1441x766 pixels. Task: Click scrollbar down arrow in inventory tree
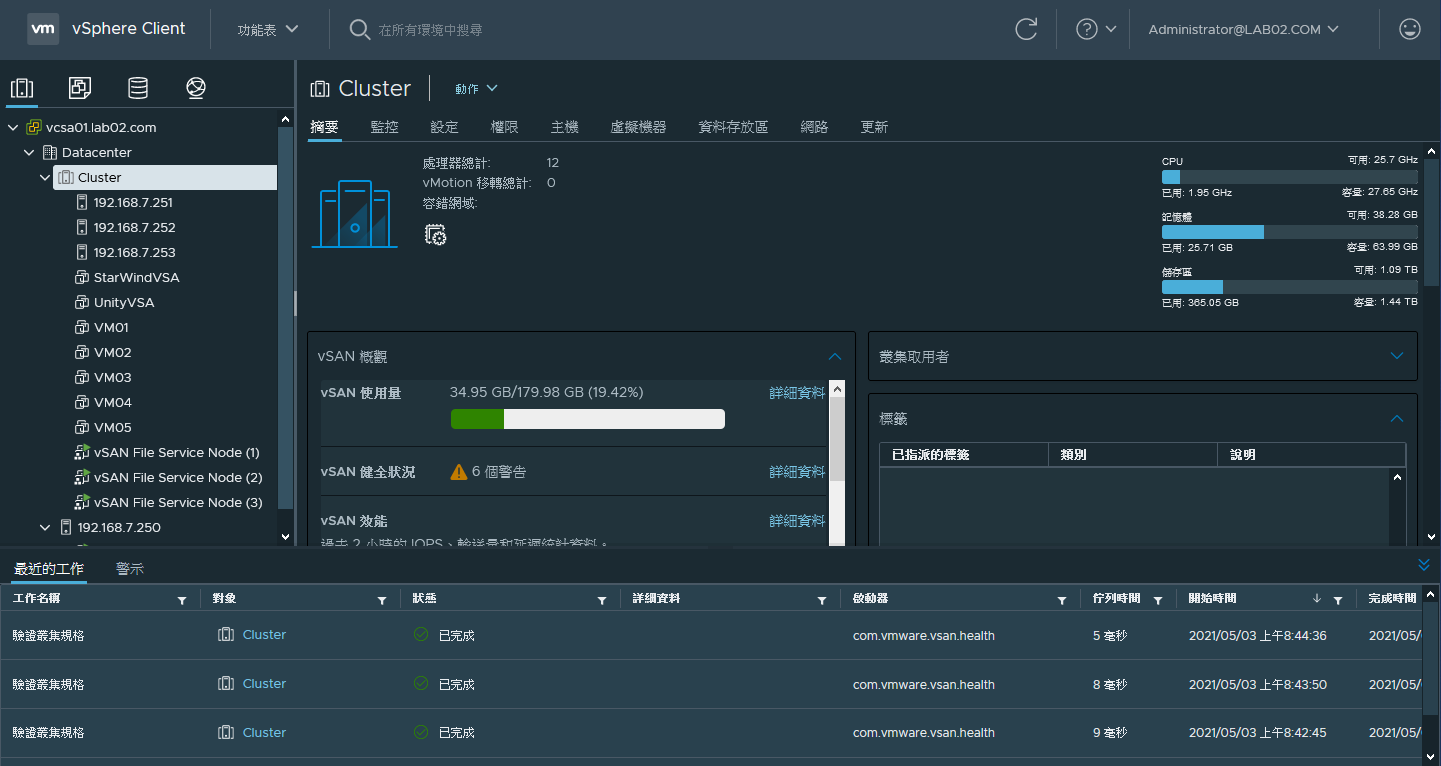pos(285,537)
